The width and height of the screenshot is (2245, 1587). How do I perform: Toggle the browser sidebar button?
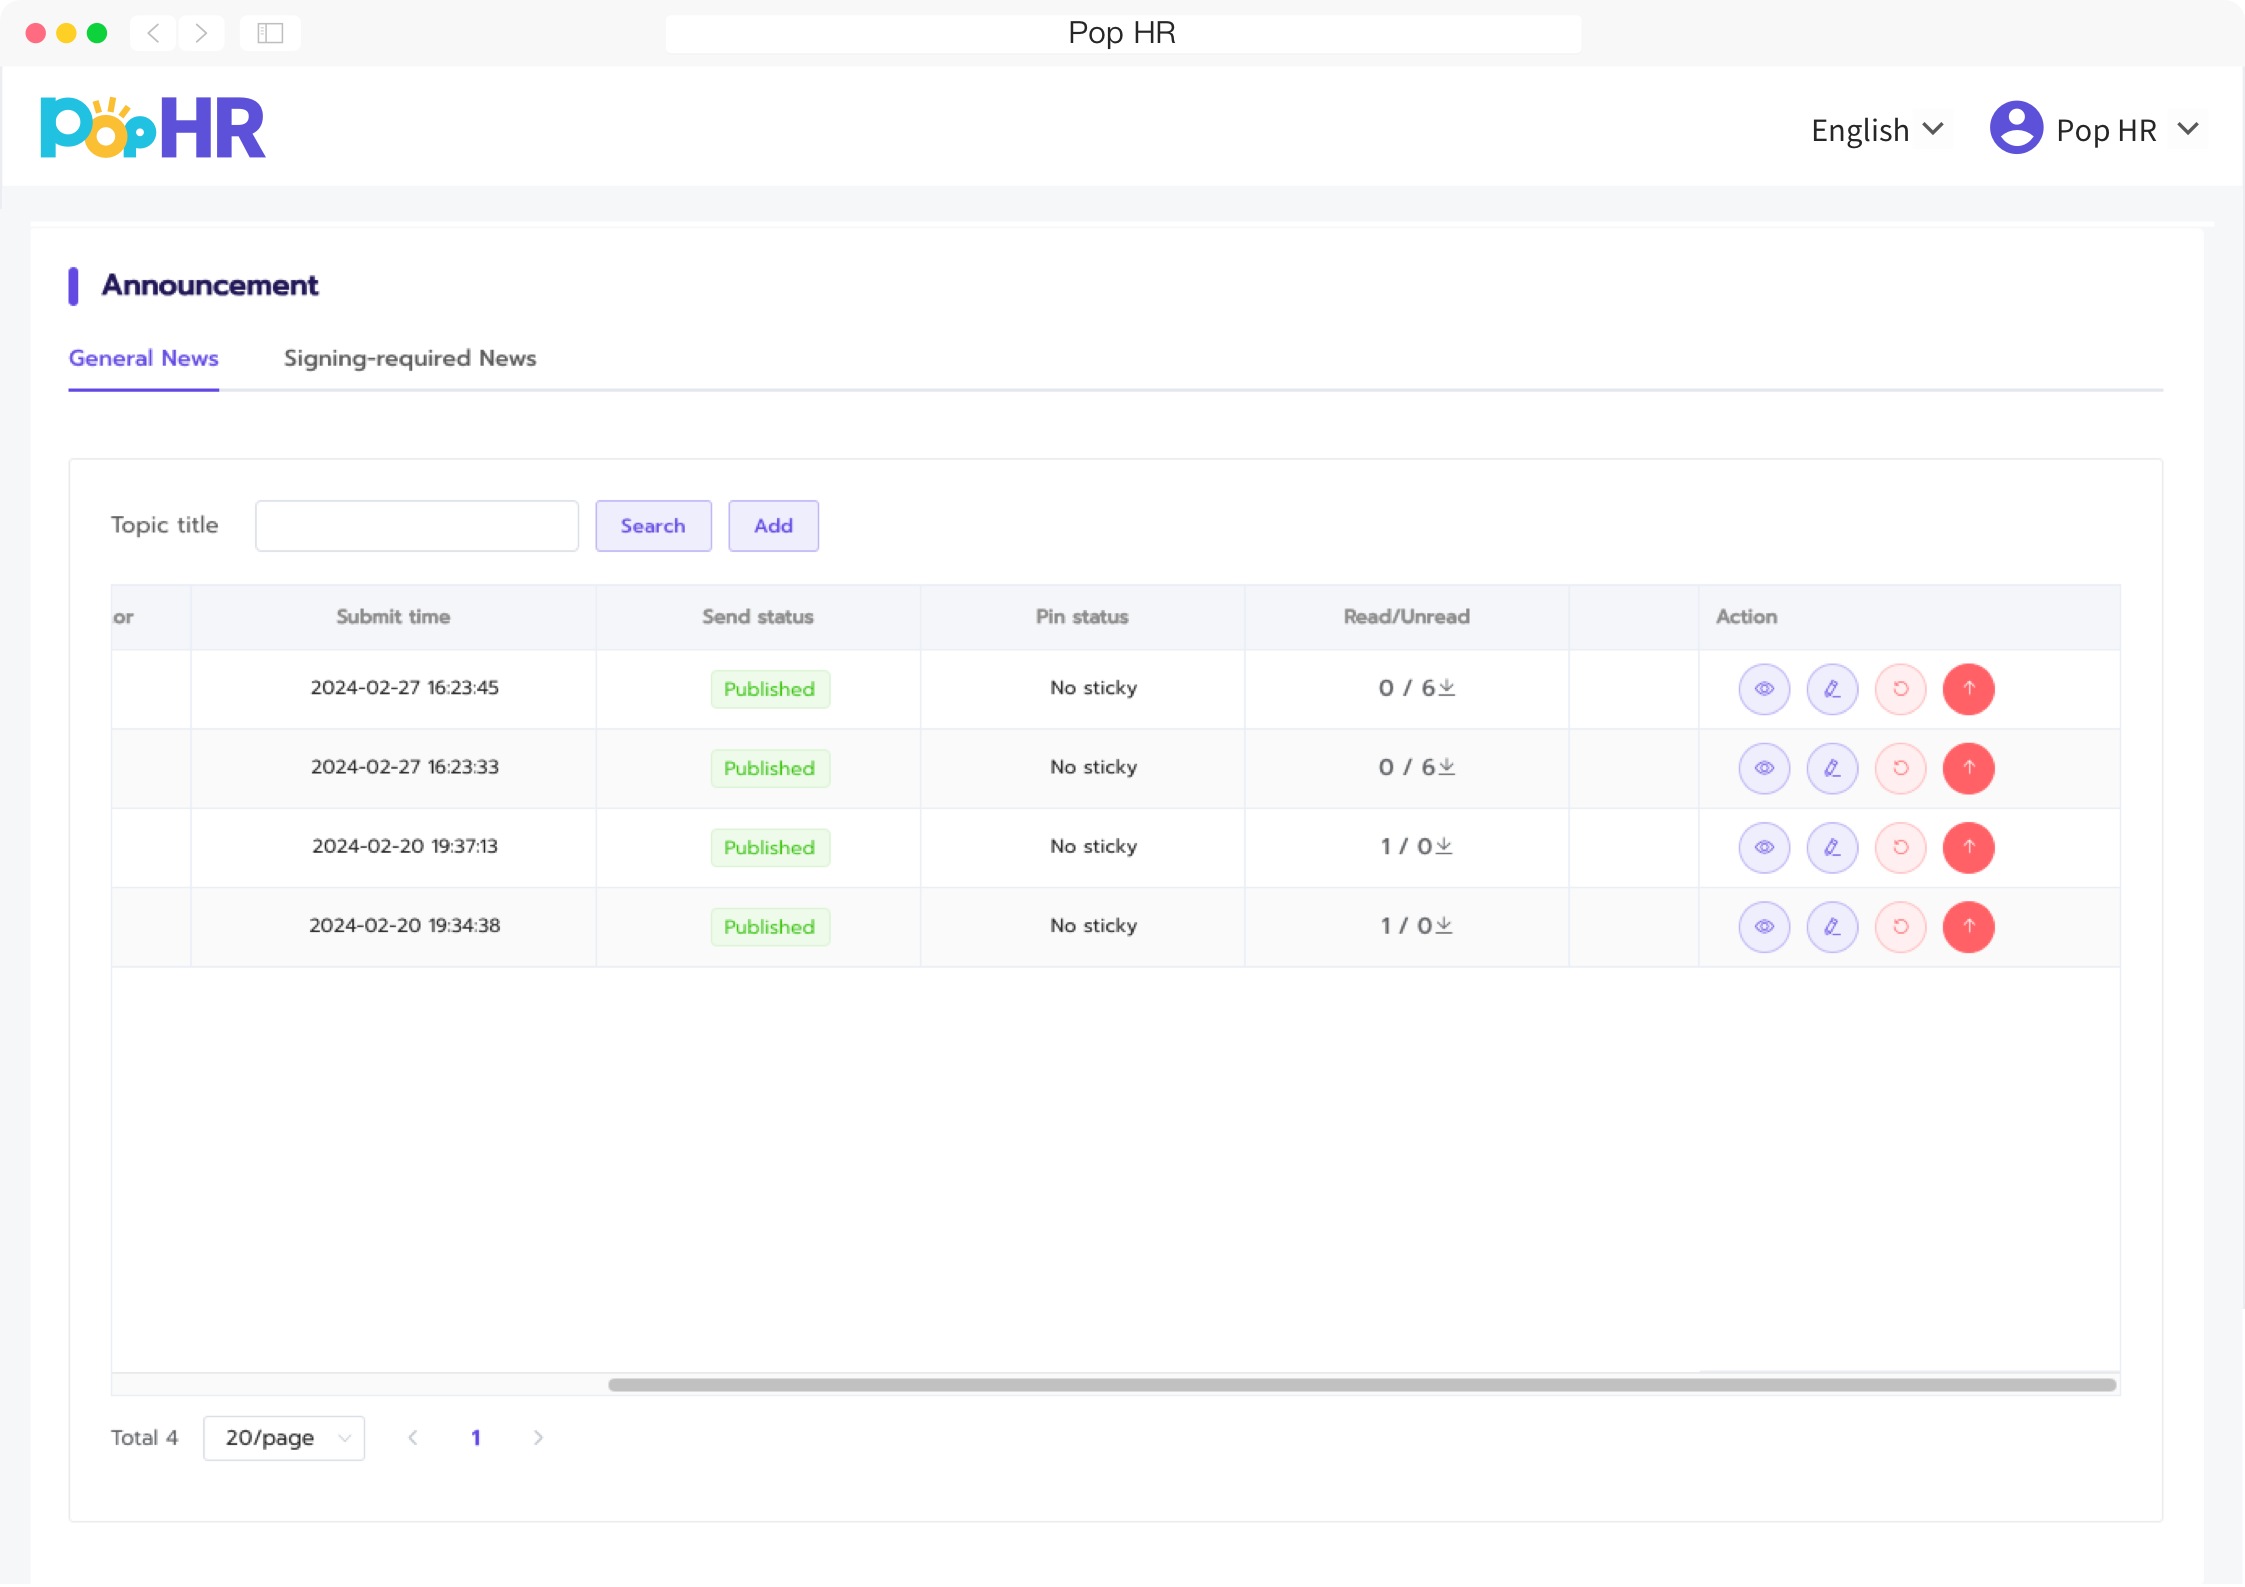tap(270, 33)
